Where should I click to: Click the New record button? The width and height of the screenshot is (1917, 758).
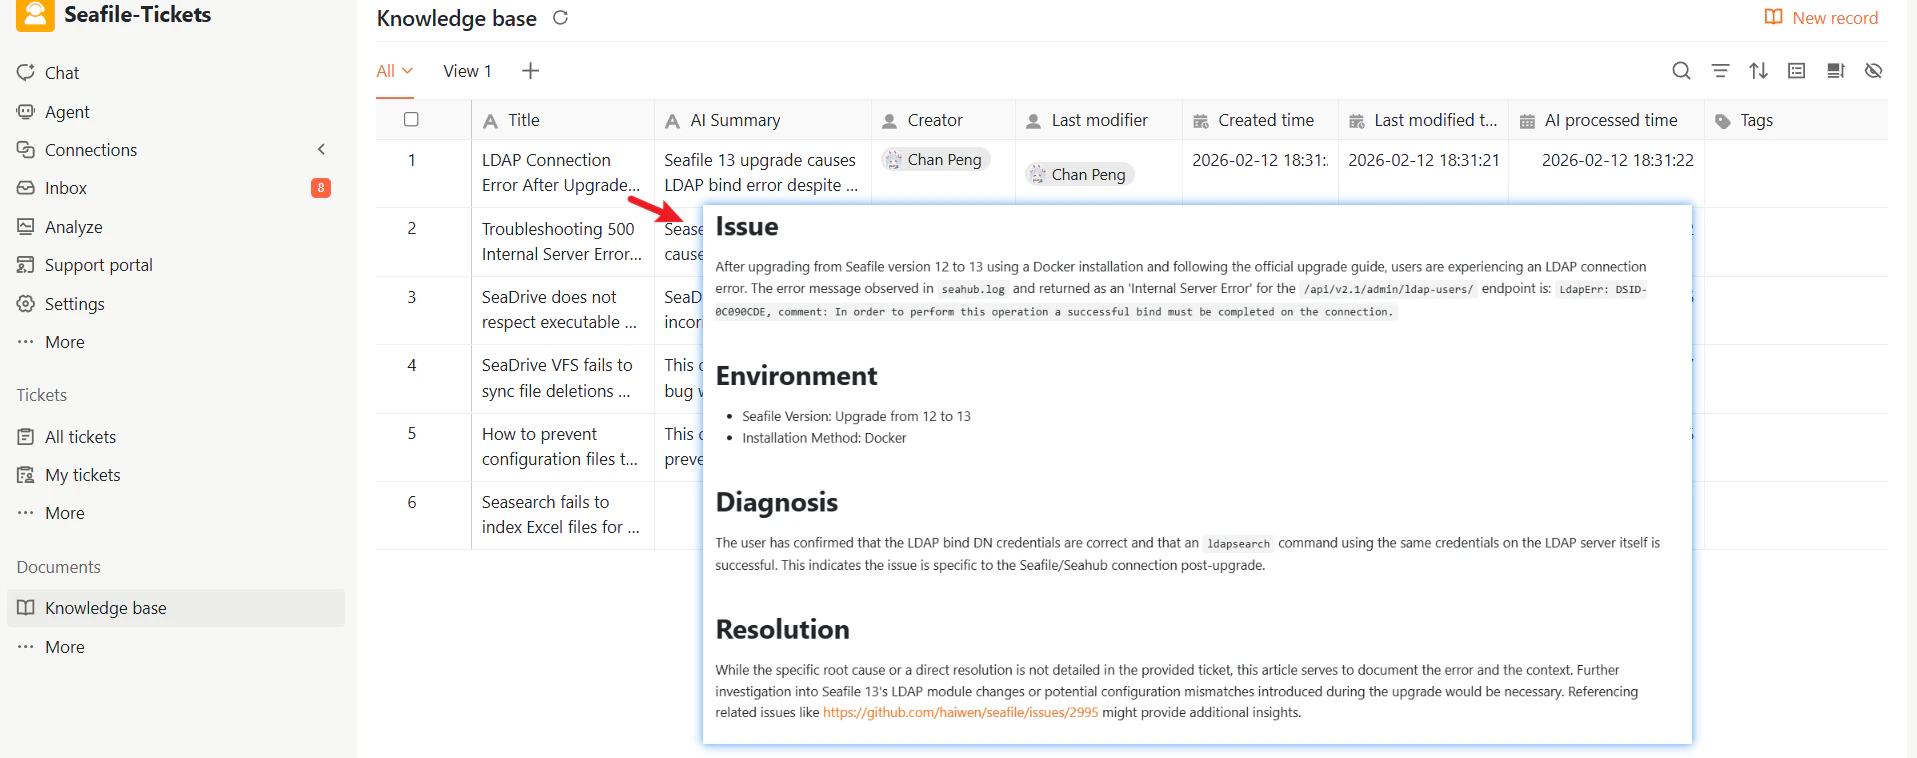point(1821,18)
